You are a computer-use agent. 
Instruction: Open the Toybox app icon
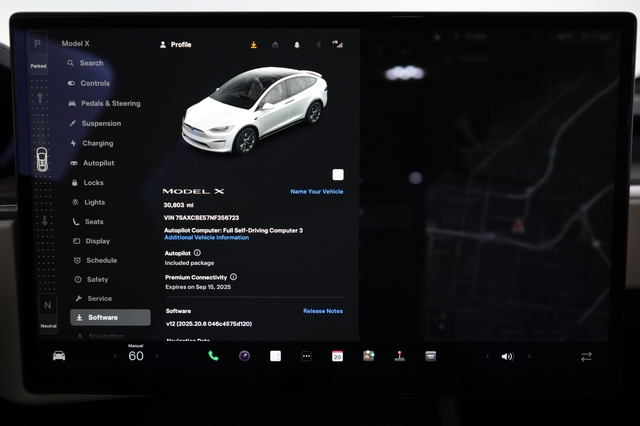point(369,355)
